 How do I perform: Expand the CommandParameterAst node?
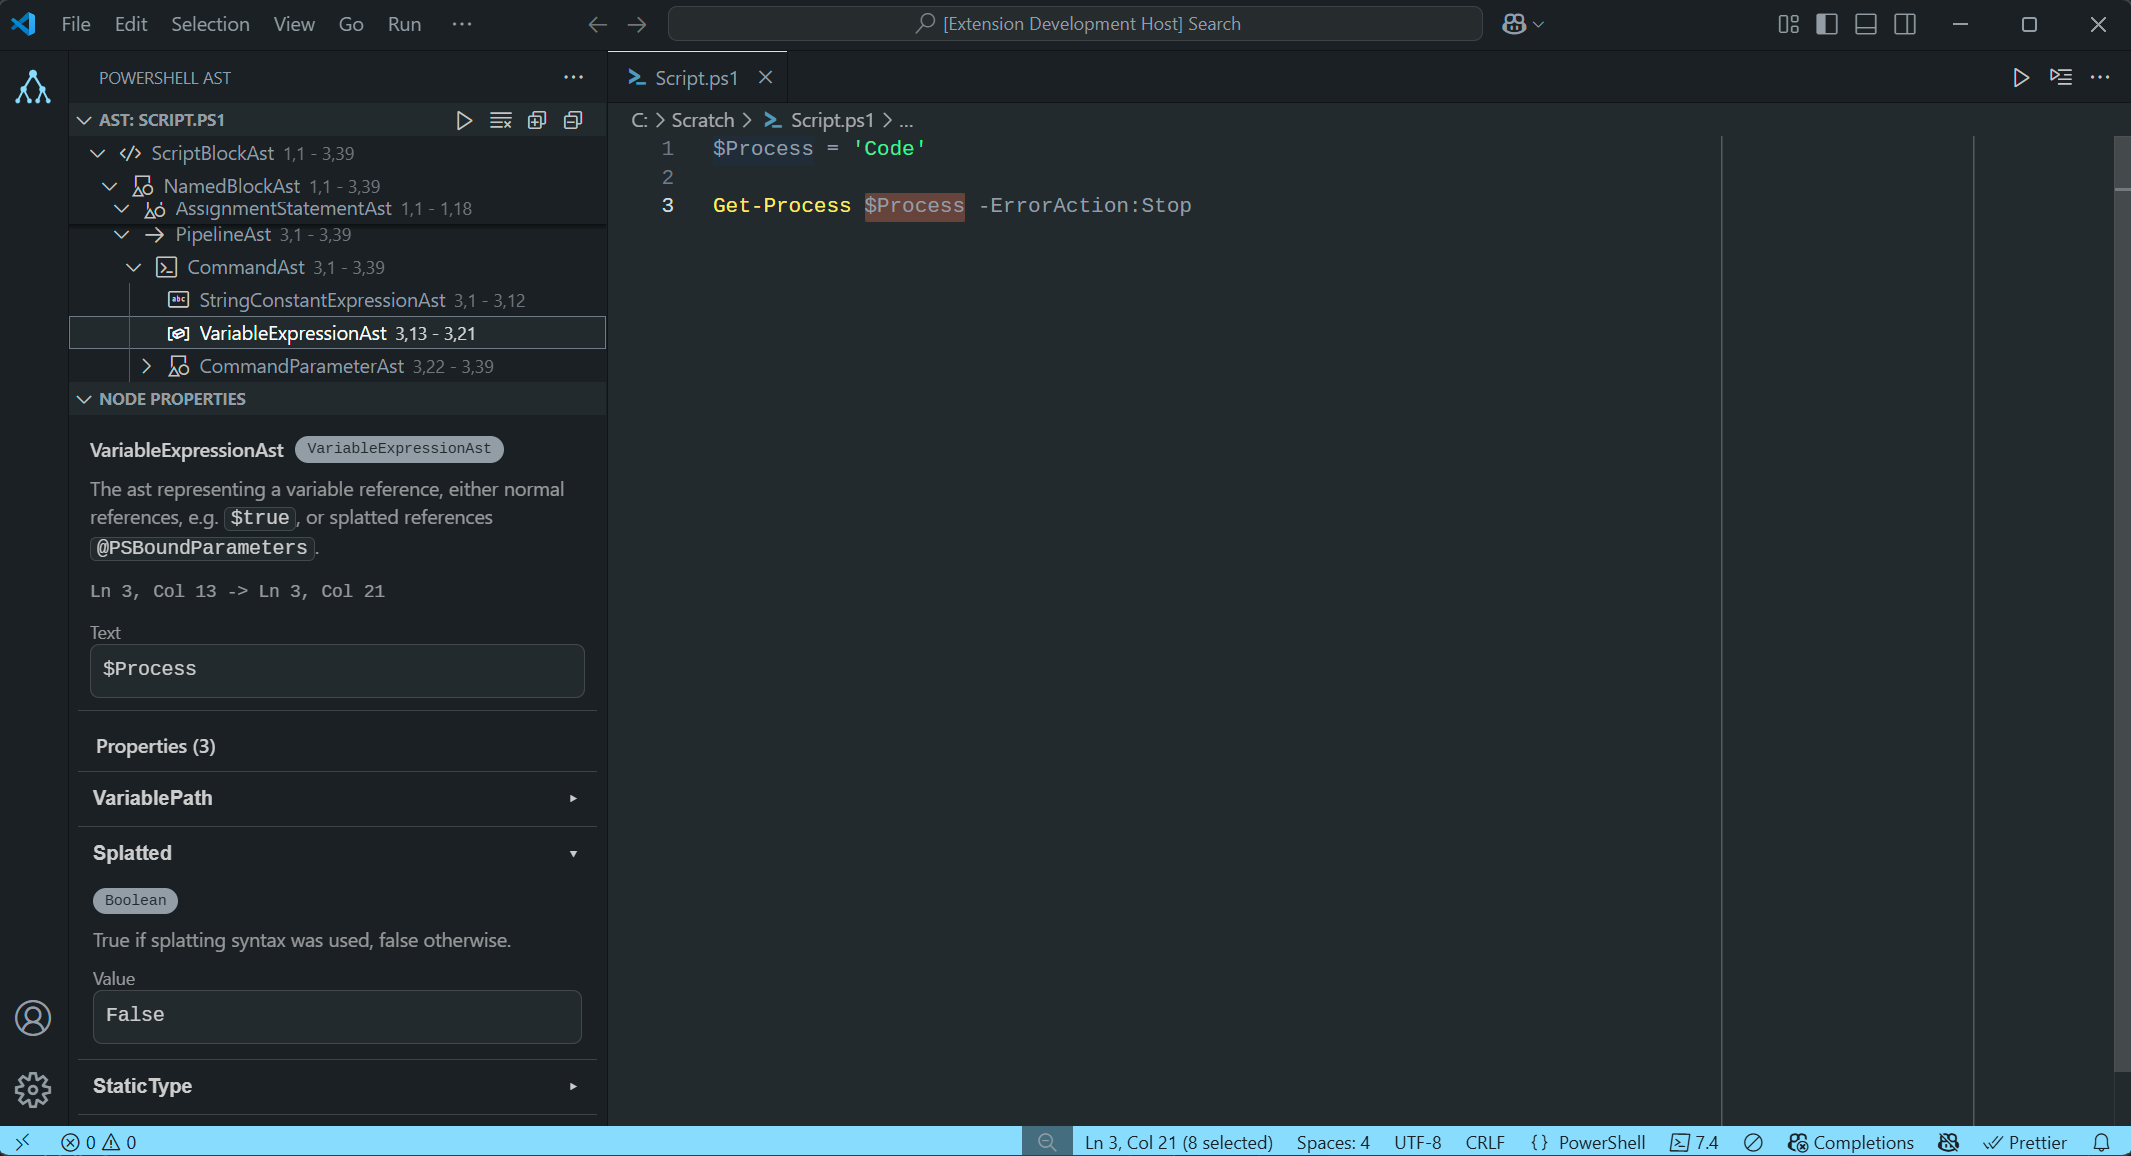click(147, 366)
